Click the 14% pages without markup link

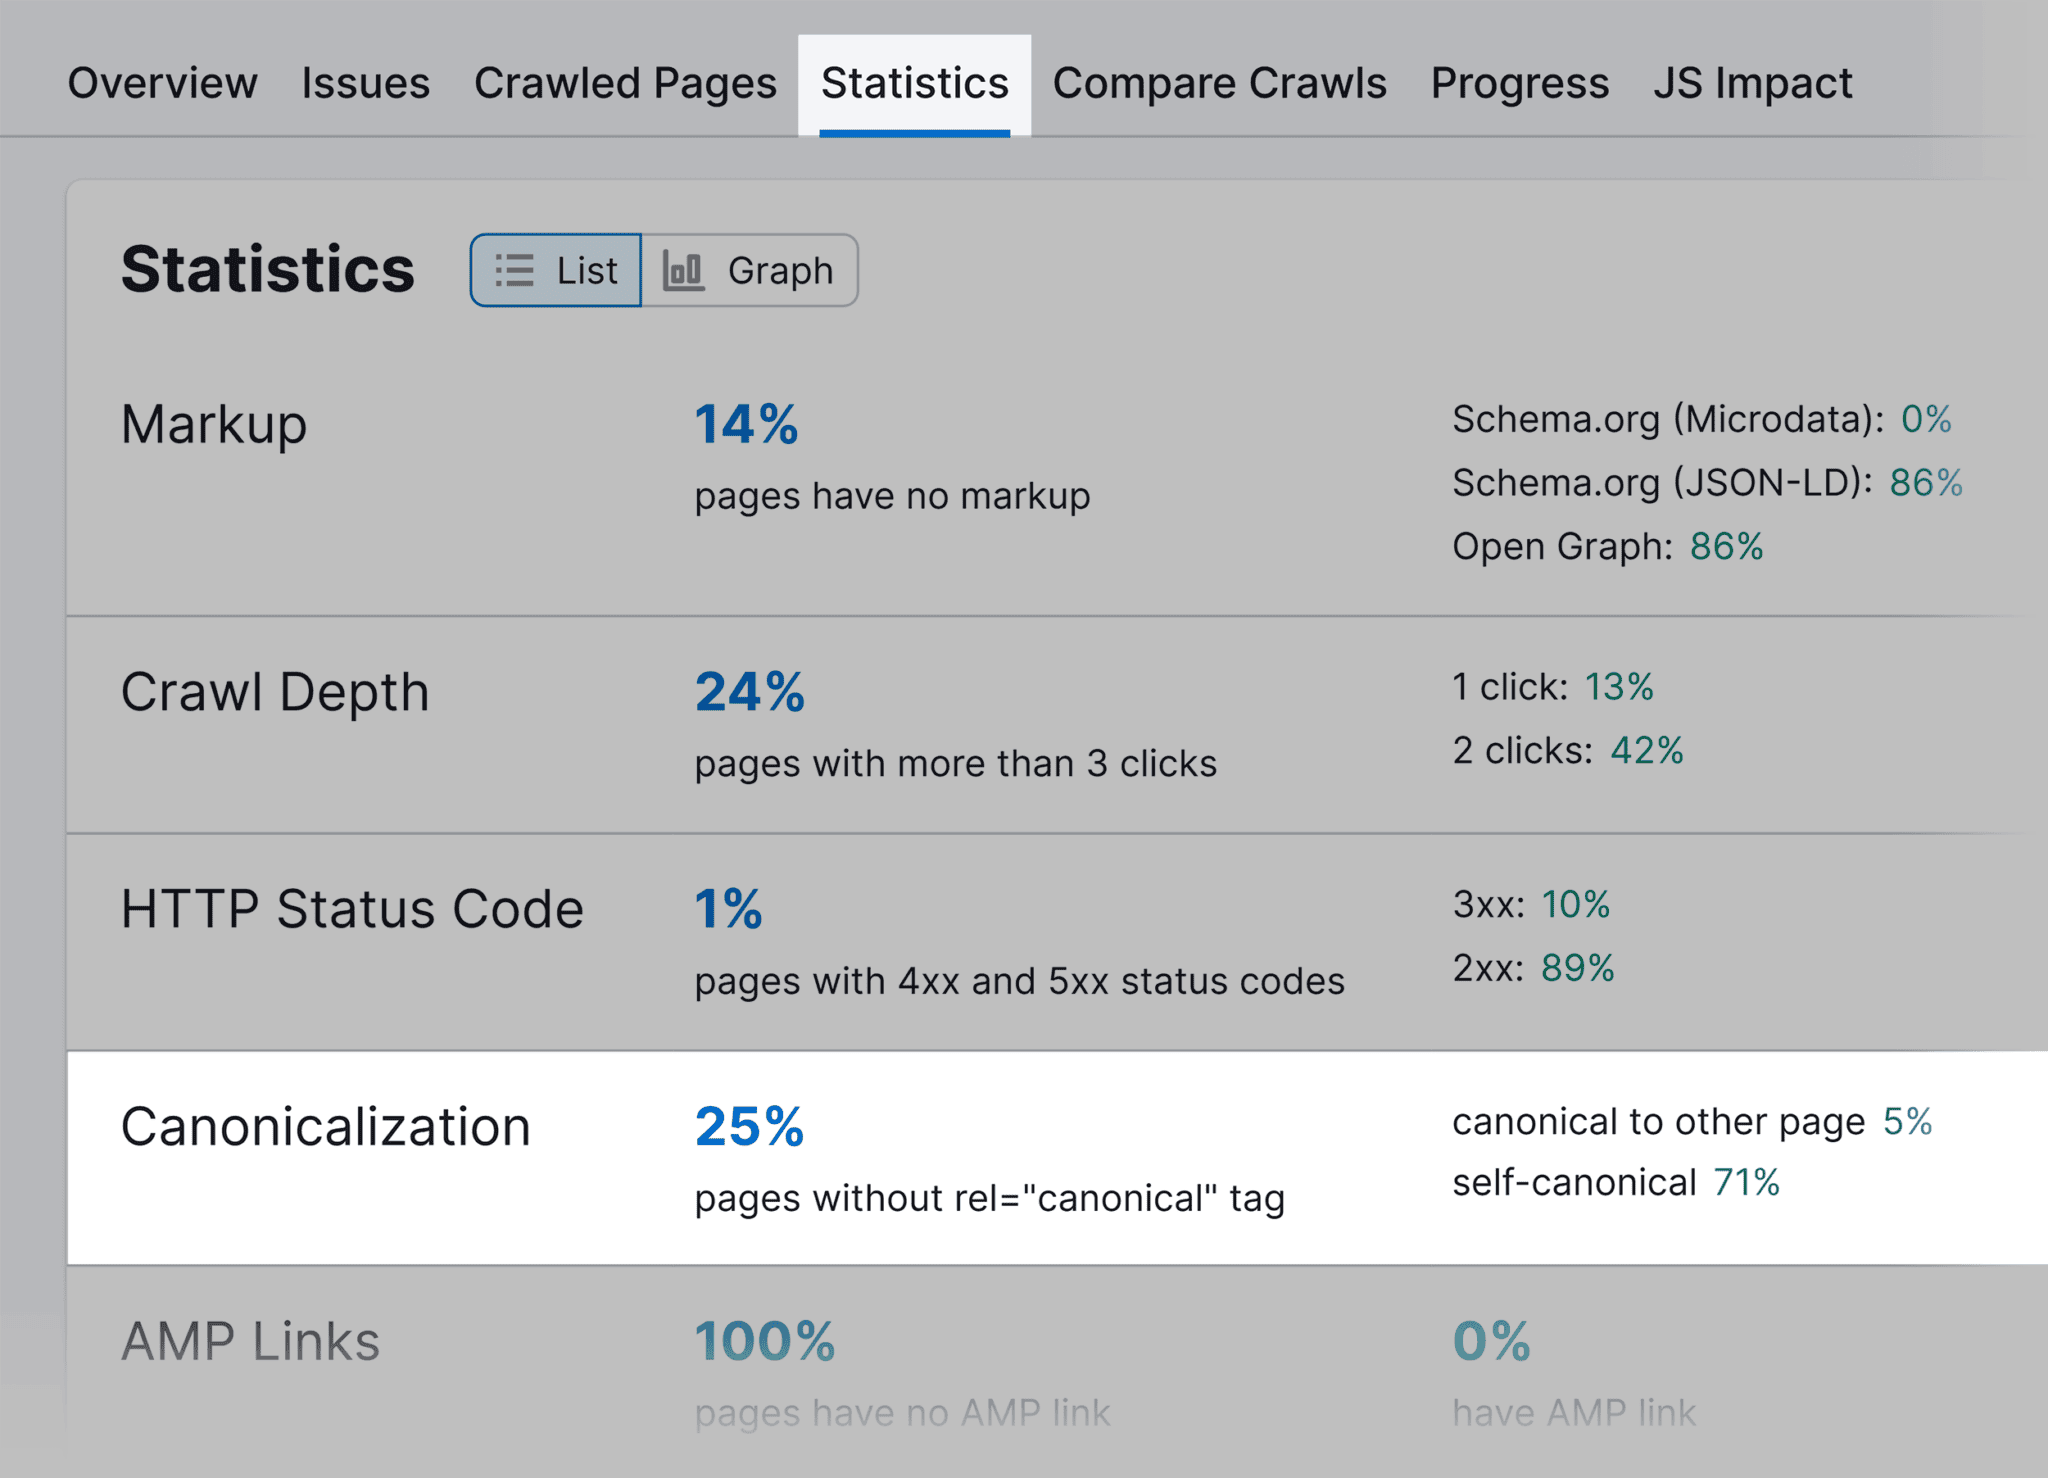click(x=746, y=424)
